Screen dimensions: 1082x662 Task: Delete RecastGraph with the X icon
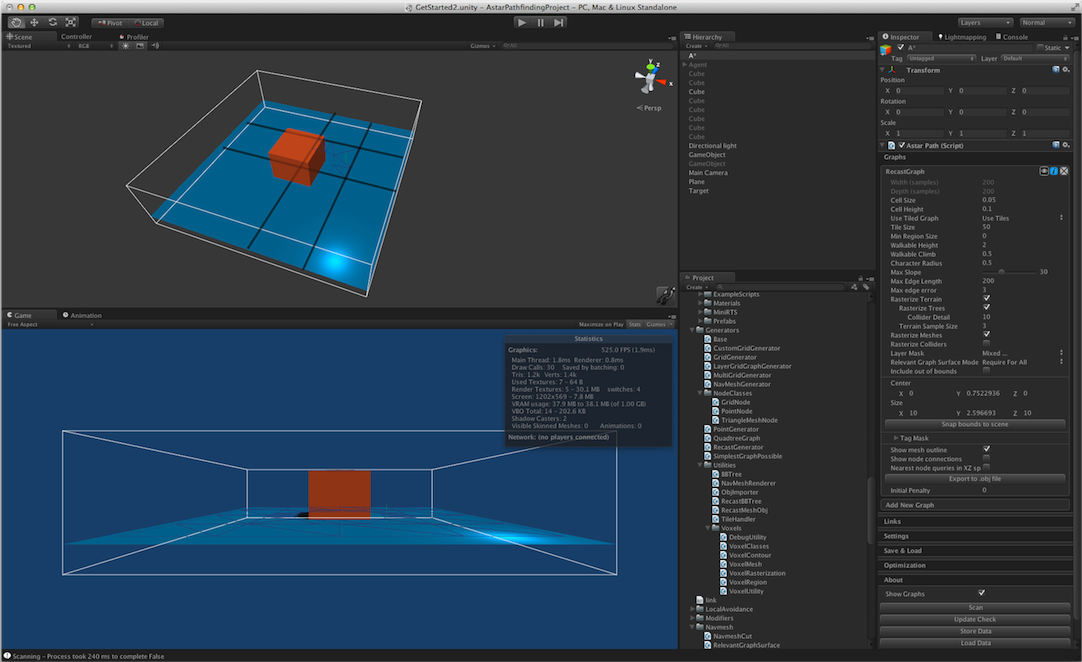point(1065,171)
